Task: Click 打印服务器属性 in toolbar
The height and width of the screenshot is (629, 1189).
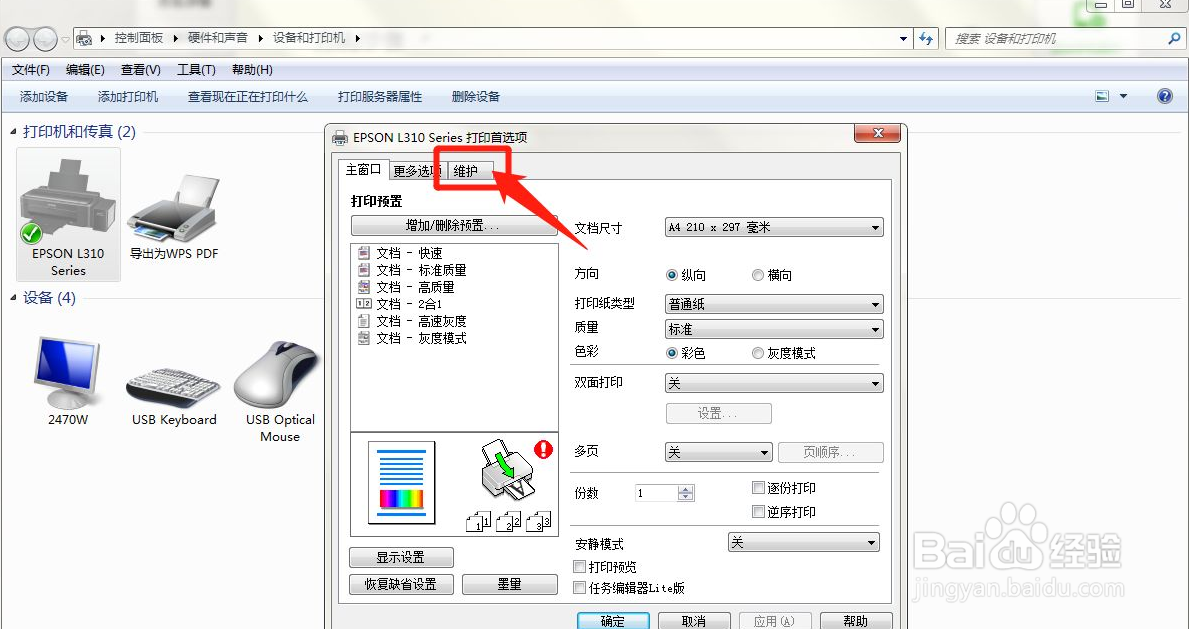Action: 380,96
